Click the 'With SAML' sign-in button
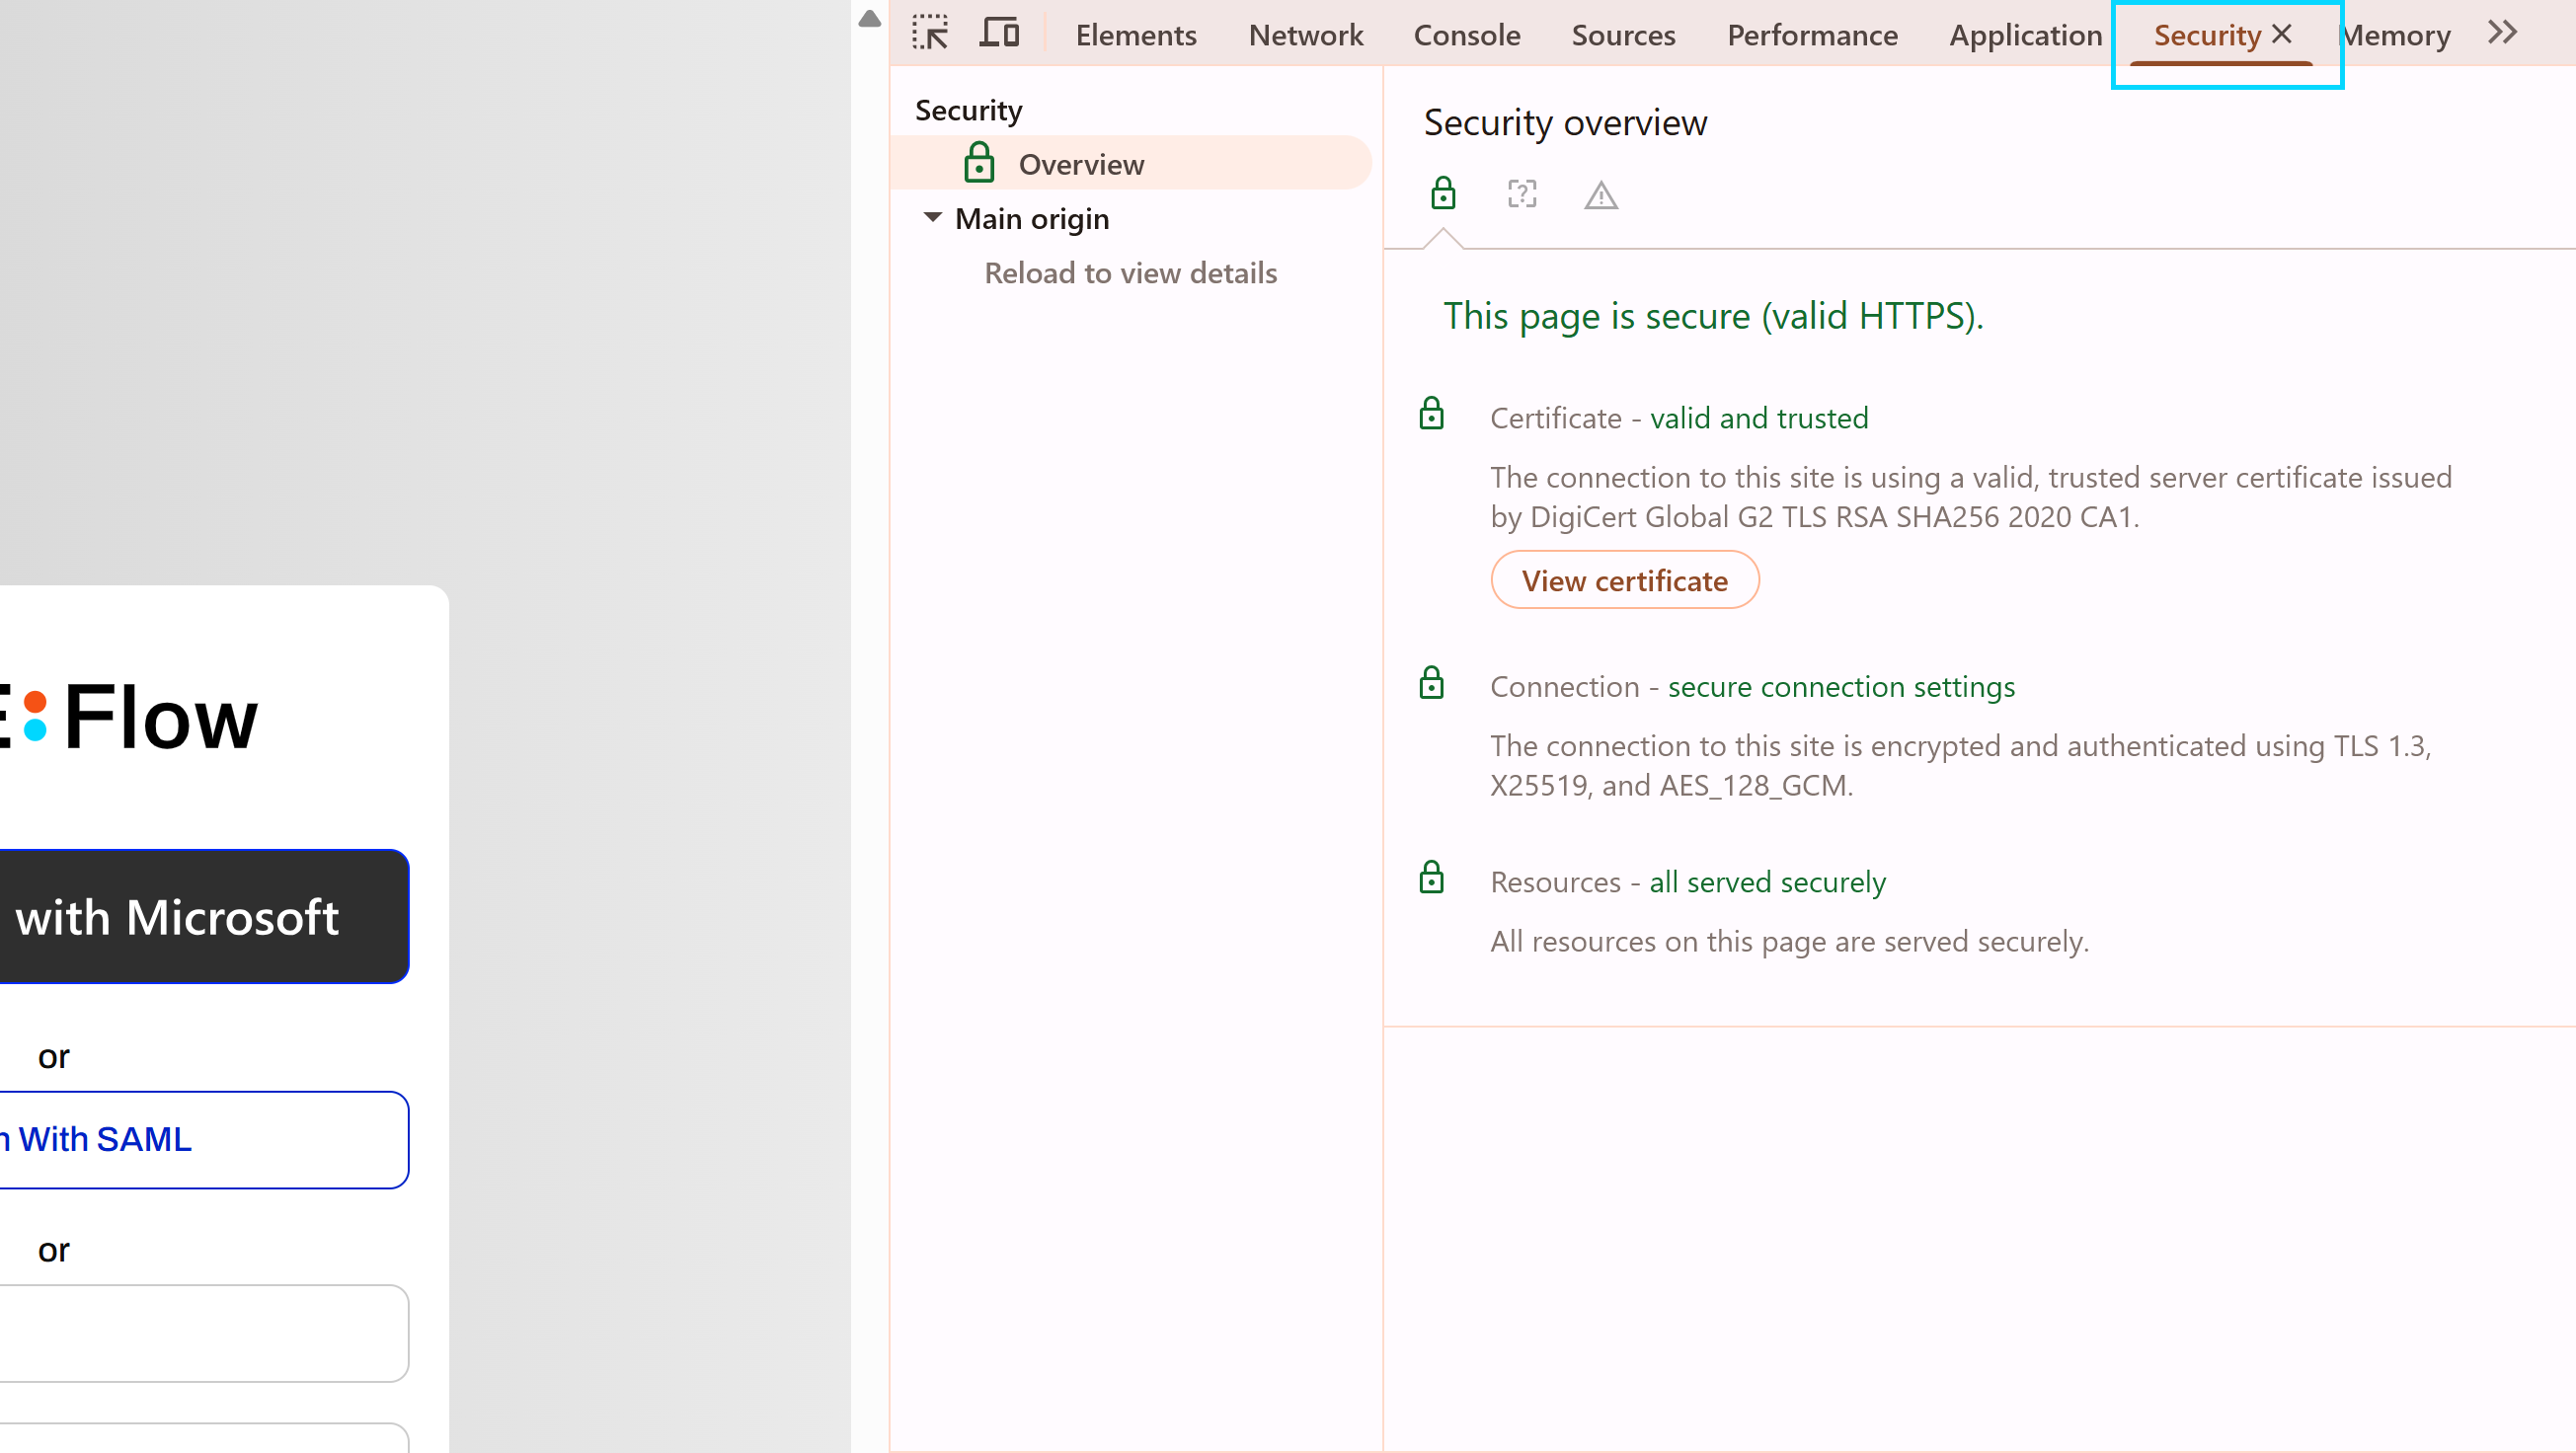The height and width of the screenshot is (1453, 2576). coord(204,1139)
